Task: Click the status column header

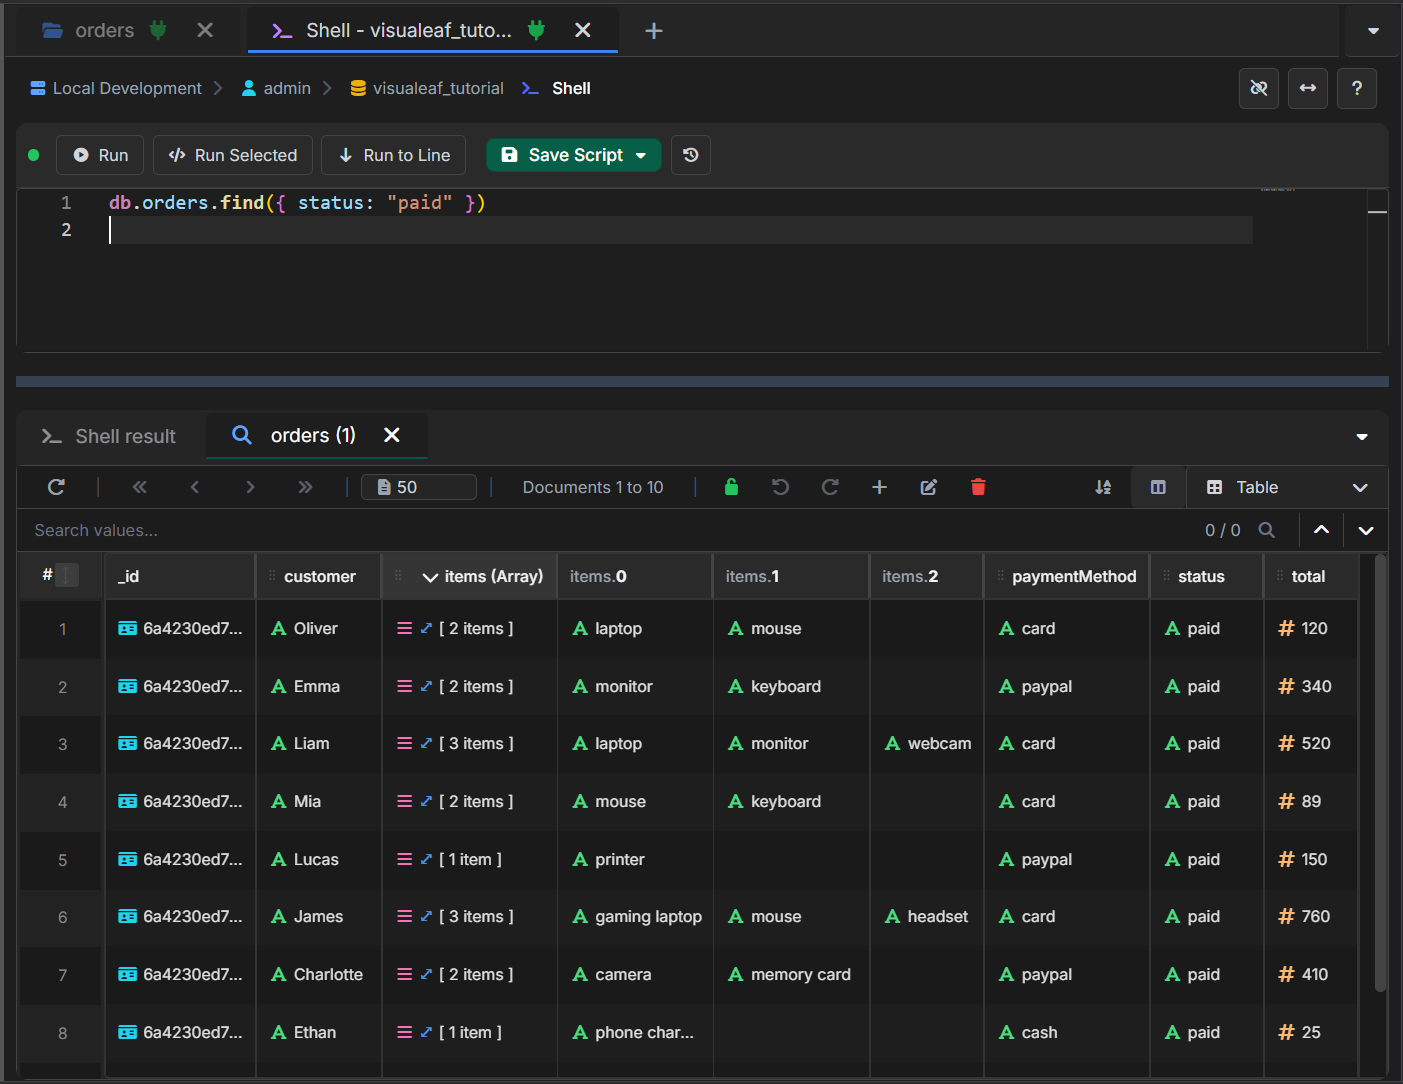Action: (x=1207, y=576)
